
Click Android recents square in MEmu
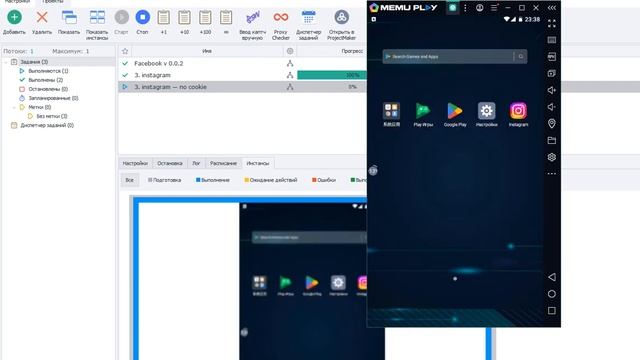(x=552, y=311)
